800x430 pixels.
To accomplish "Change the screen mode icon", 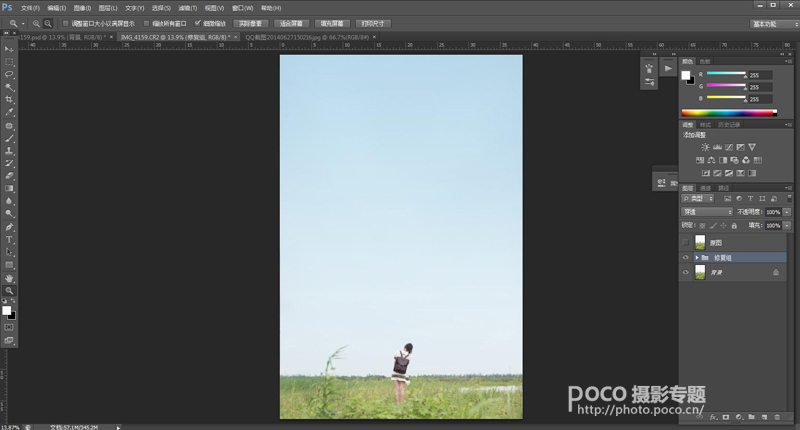I will 9,340.
